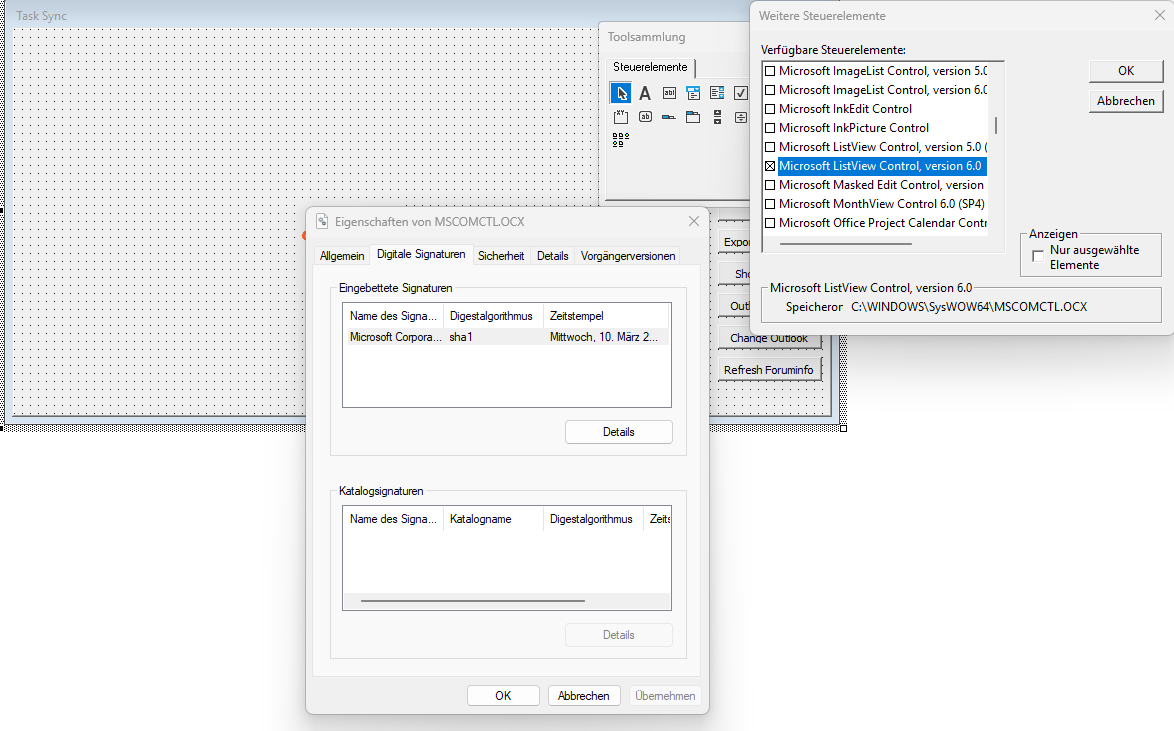Close the Eigenschaften von MSCOMCTL.OCX dialog
The image size is (1174, 731).
pos(693,221)
